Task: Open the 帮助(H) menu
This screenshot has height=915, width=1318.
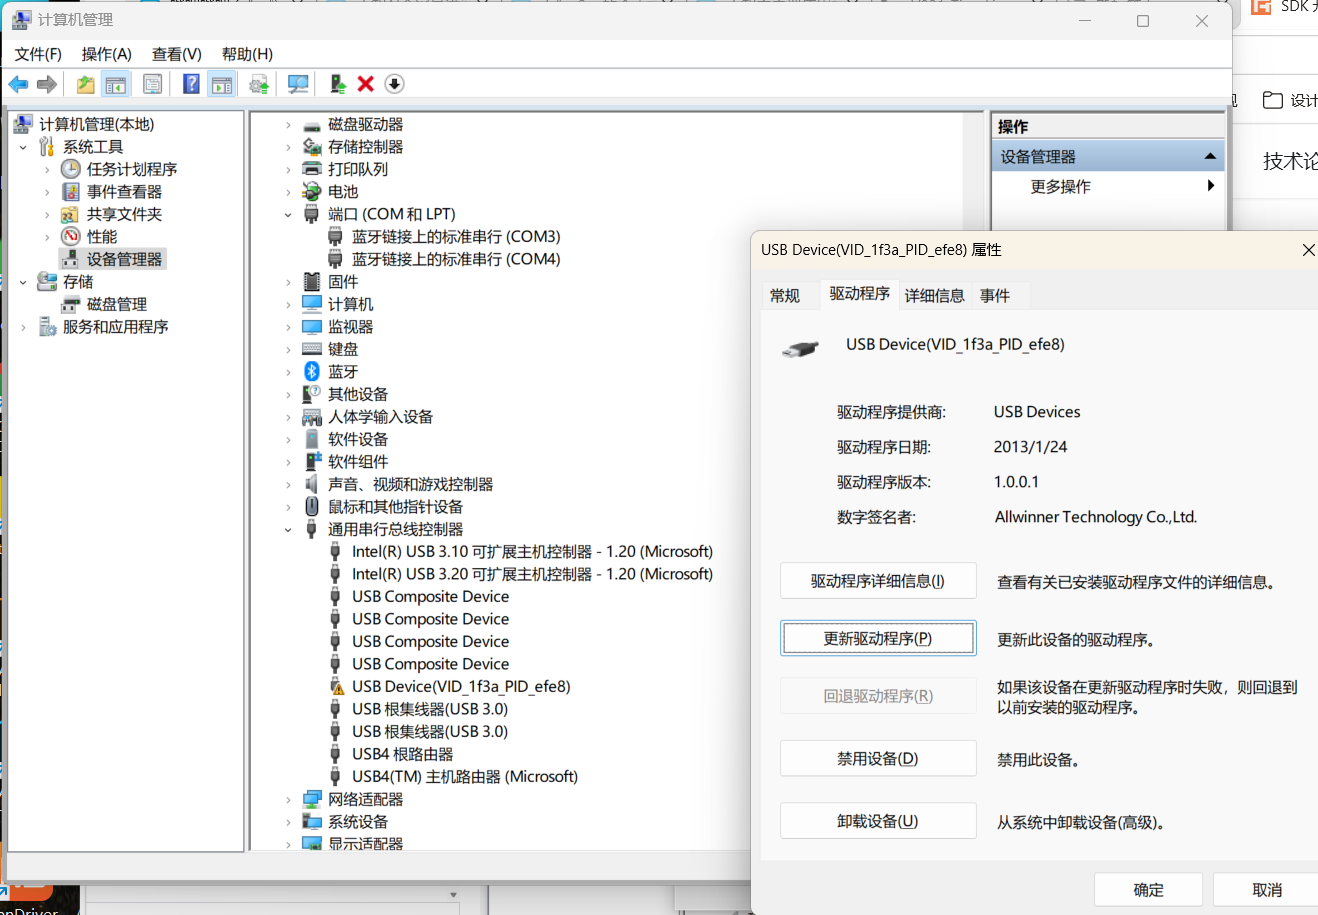Action: (x=247, y=54)
